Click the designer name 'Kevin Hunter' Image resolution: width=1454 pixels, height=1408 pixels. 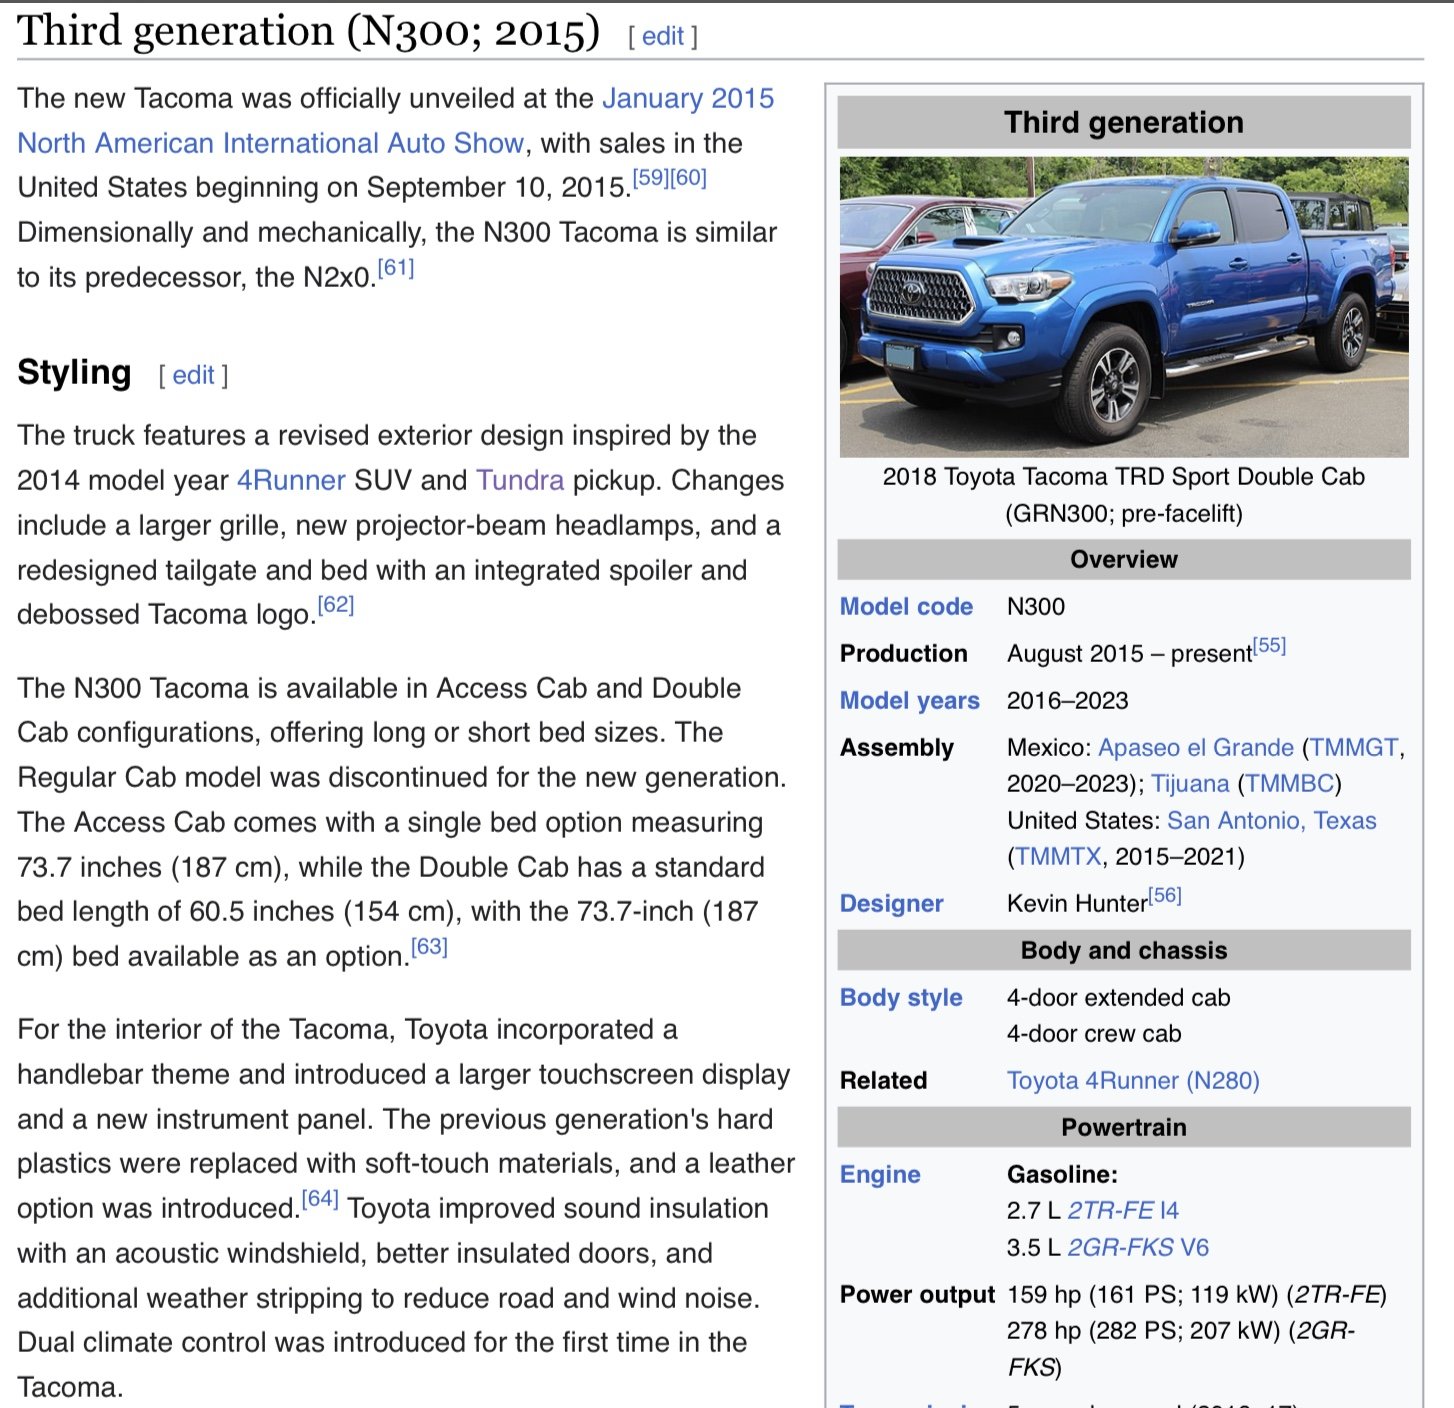click(x=1077, y=904)
